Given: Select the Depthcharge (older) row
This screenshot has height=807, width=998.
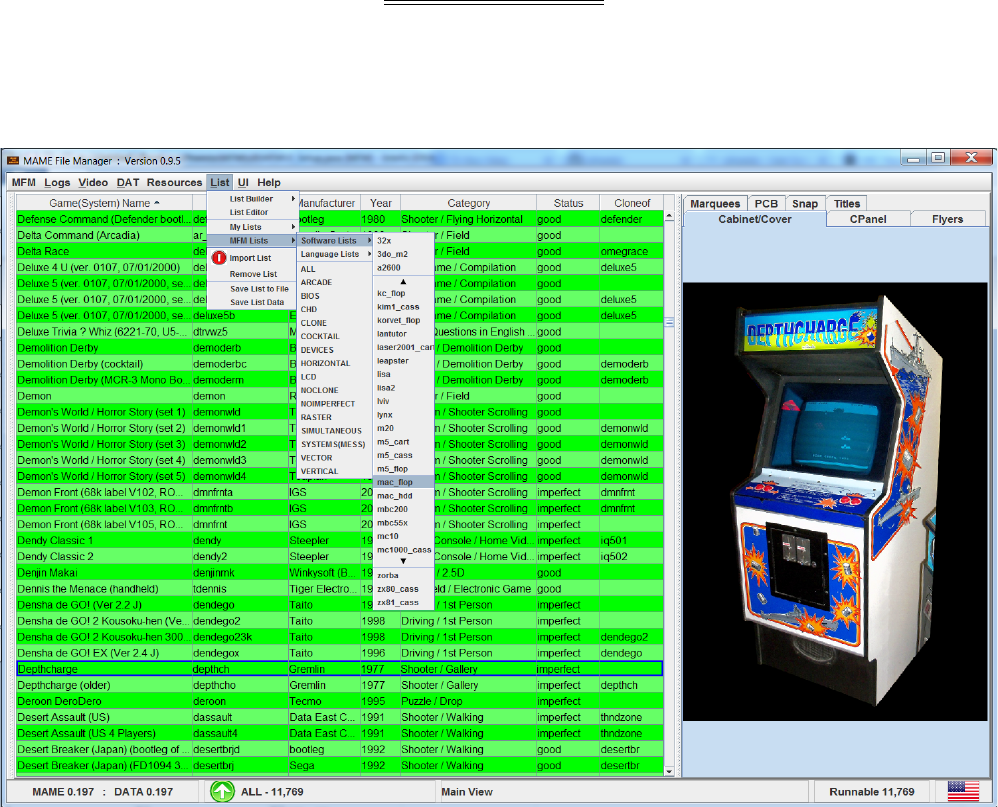Looking at the screenshot, I should (x=339, y=685).
